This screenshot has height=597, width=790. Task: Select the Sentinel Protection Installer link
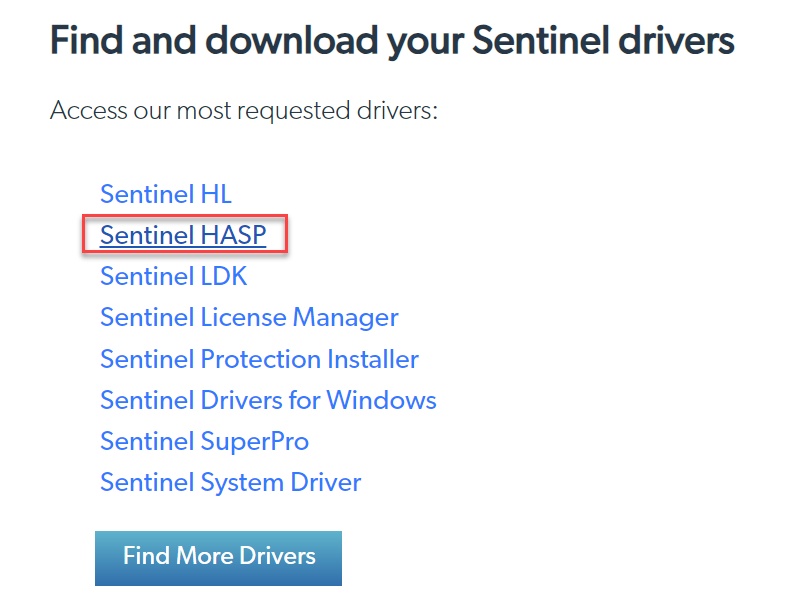[x=259, y=359]
